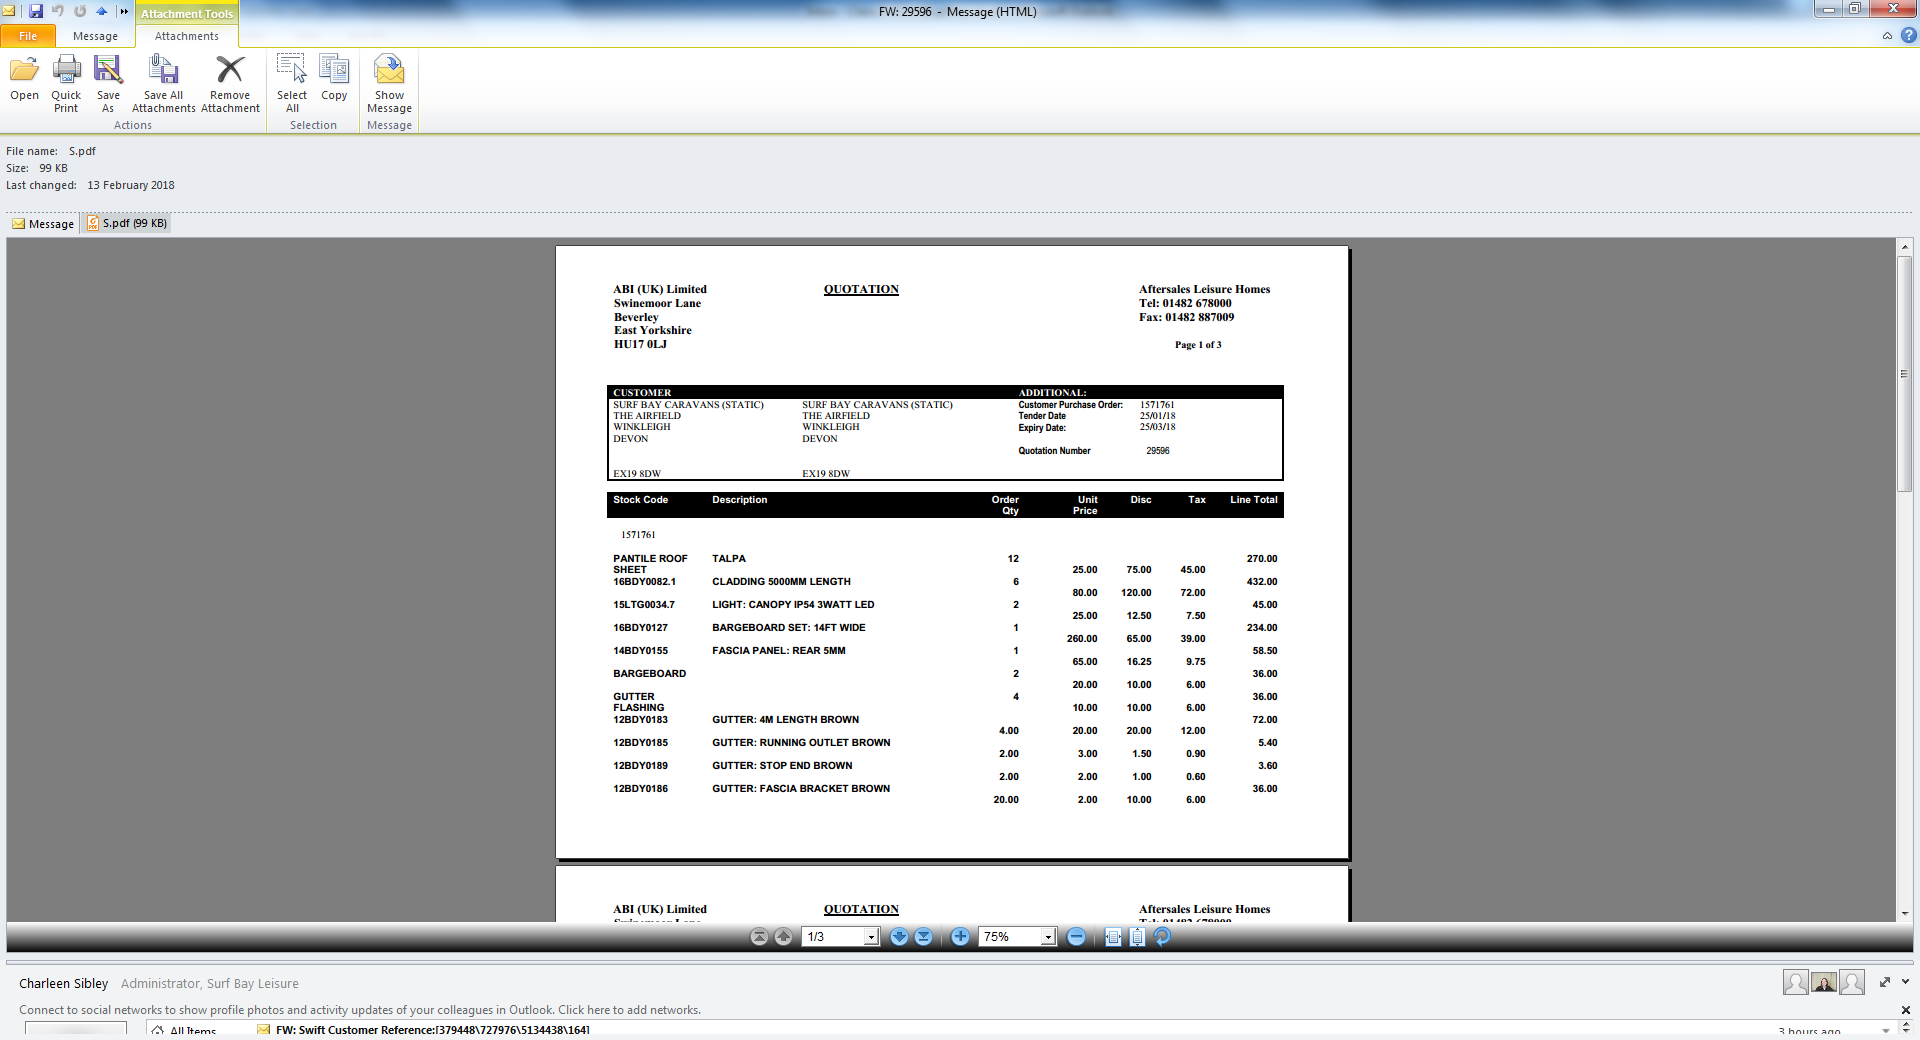Click the 'Expiry Date:' label in PDF
Image resolution: width=1920 pixels, height=1040 pixels.
(x=1042, y=428)
